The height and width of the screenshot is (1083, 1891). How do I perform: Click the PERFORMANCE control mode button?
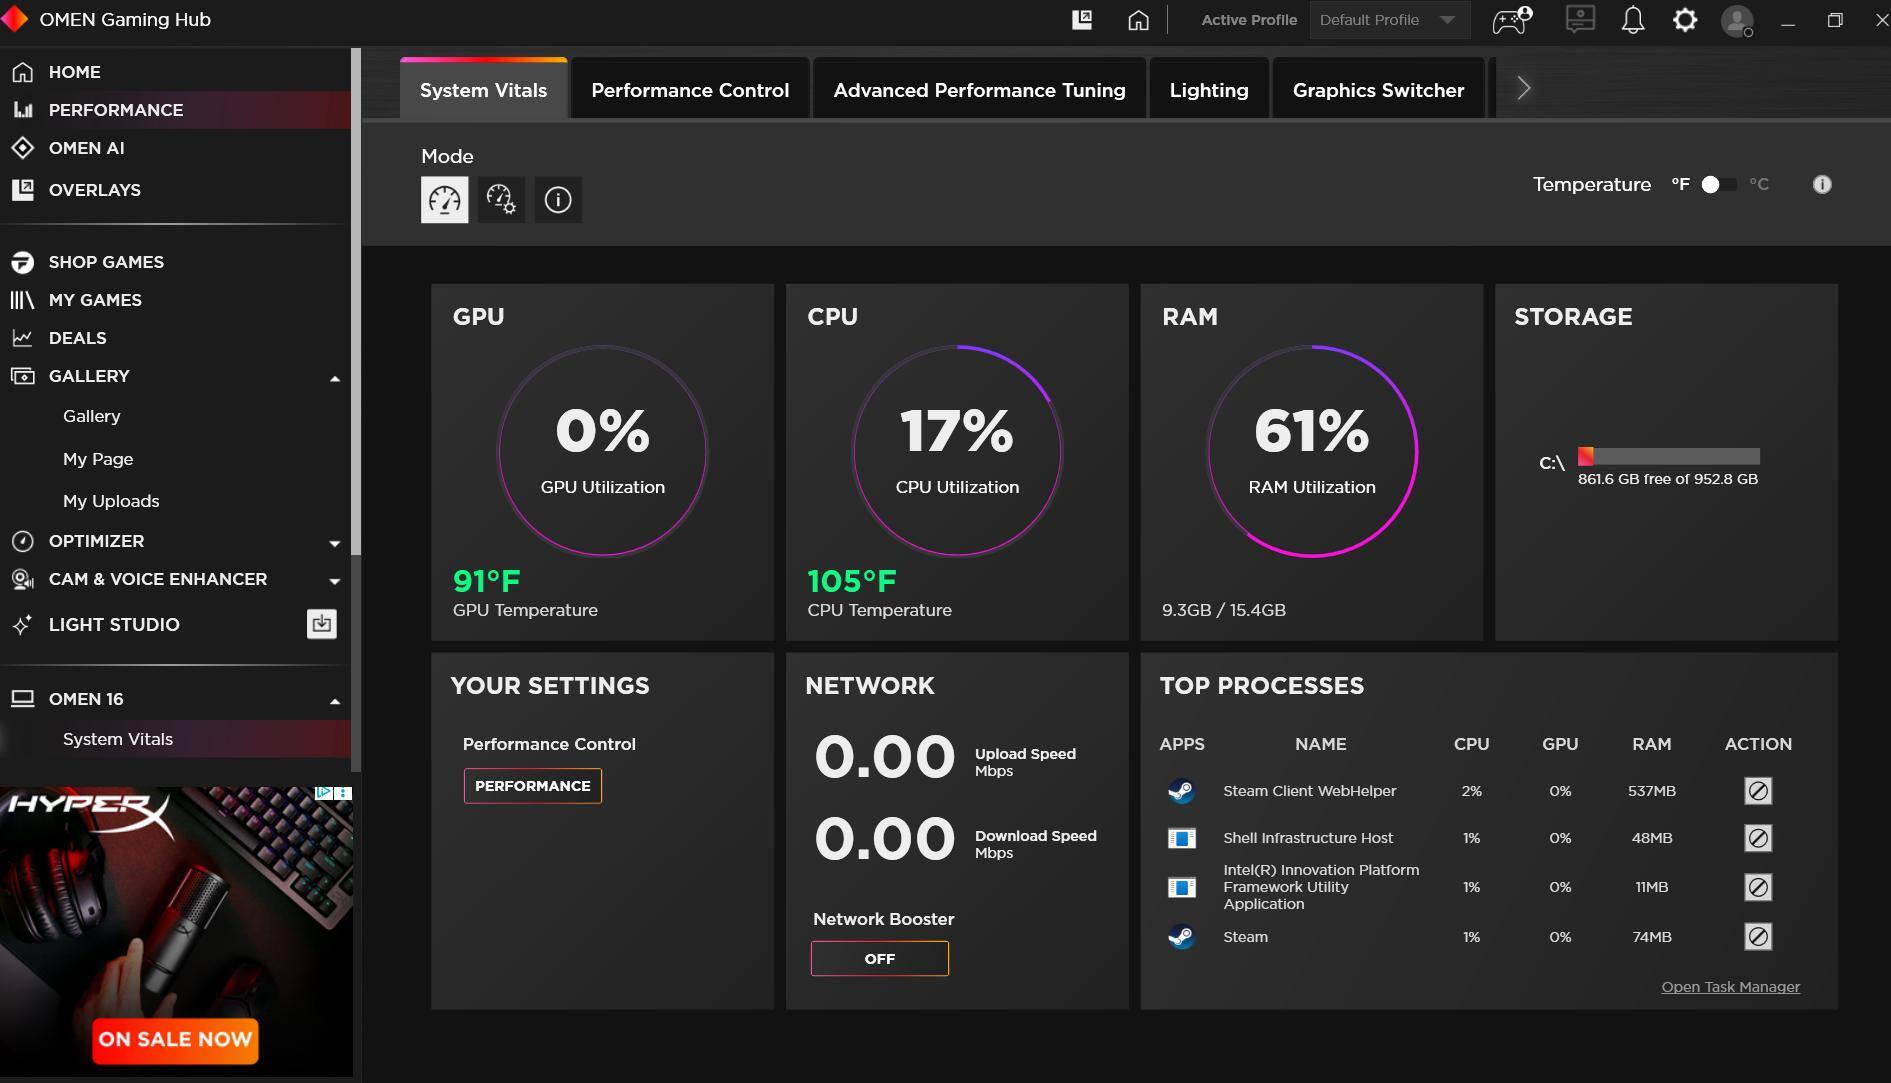532,786
